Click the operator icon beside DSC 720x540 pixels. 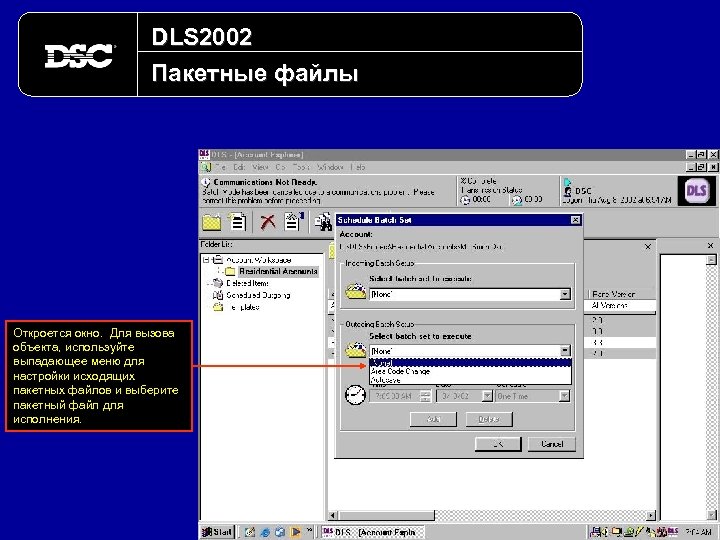click(x=568, y=191)
